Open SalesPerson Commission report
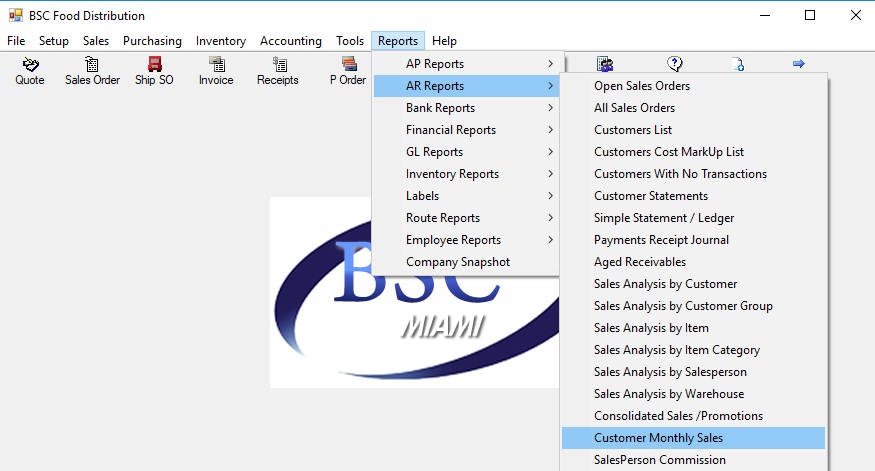The width and height of the screenshot is (875, 471). 693,460
